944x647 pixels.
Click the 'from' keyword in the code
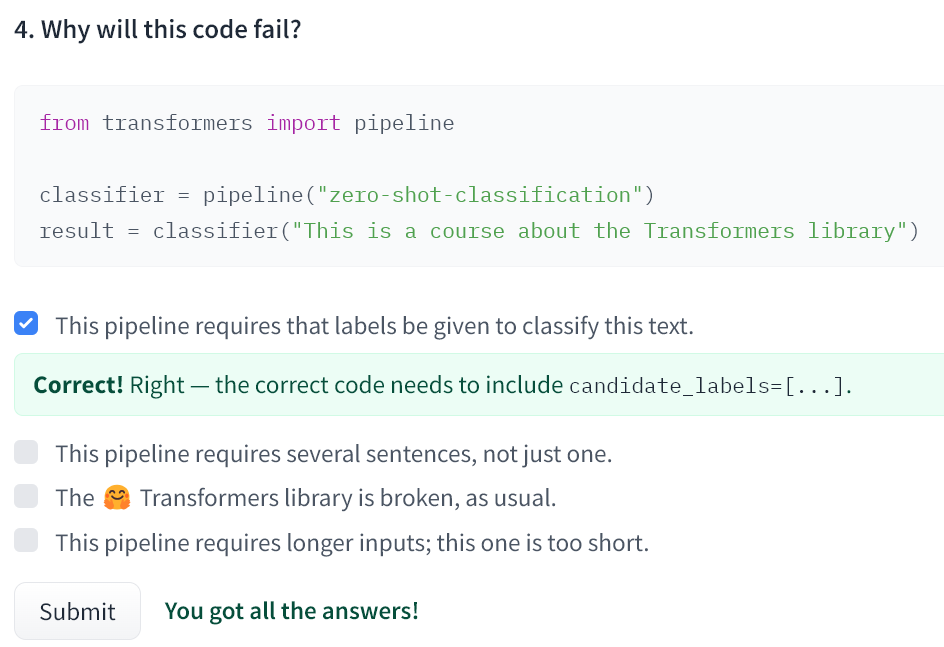click(64, 123)
